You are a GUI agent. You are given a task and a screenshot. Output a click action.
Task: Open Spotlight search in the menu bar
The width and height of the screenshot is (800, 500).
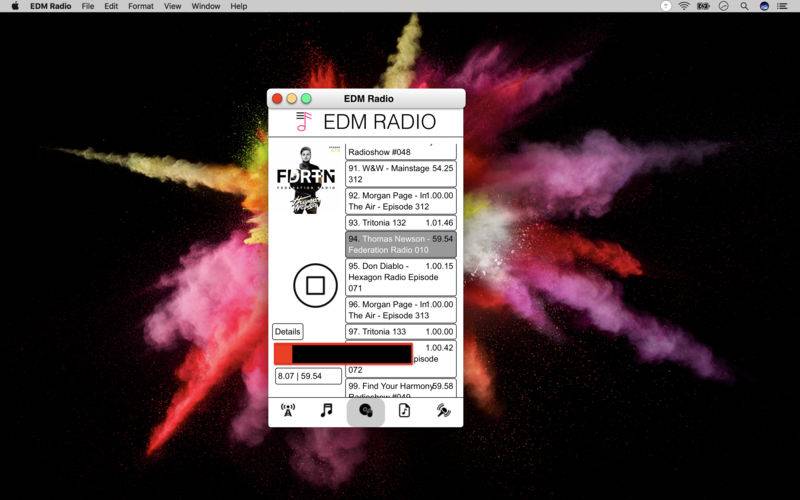tap(743, 6)
